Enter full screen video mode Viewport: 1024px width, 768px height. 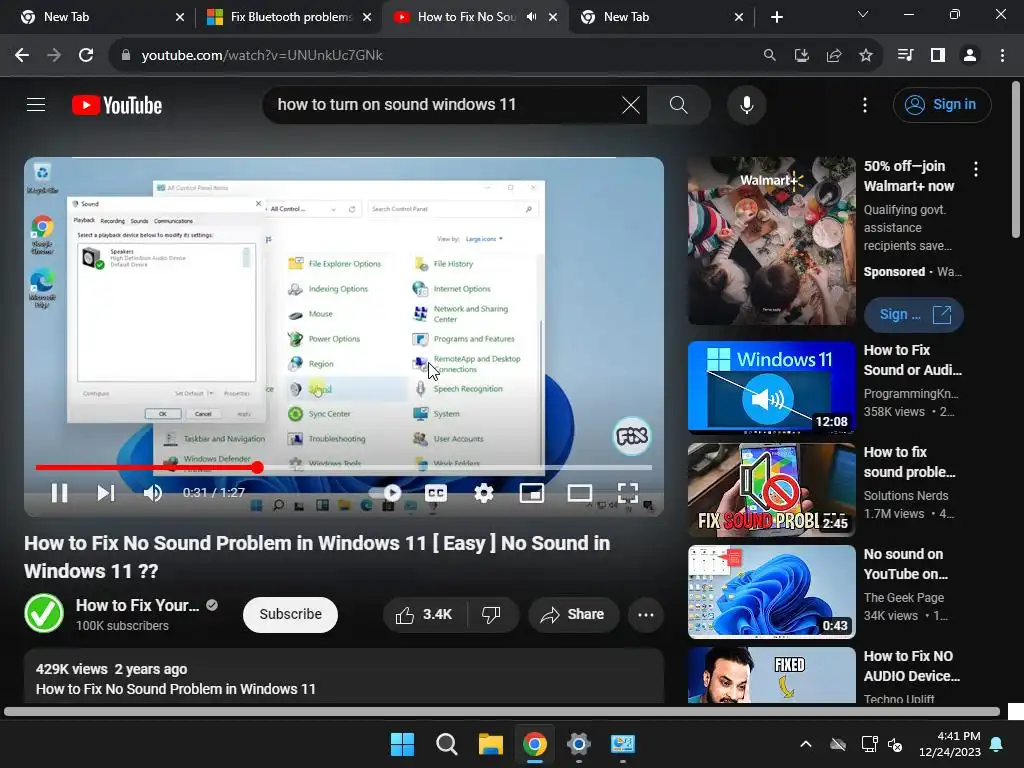tap(628, 493)
